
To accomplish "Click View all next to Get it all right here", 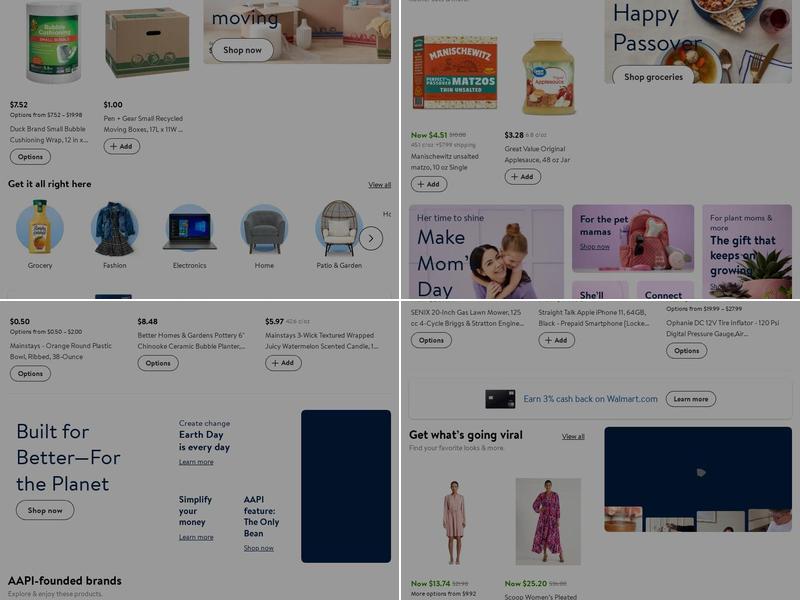I will [x=380, y=185].
